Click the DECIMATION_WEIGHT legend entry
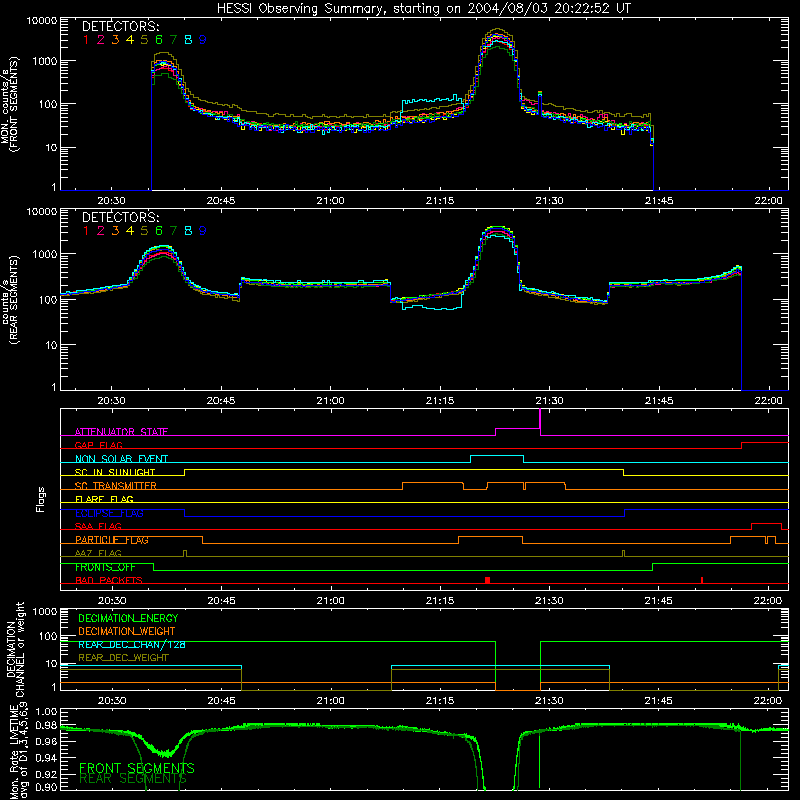Viewport: 800px width, 800px height. (x=127, y=631)
